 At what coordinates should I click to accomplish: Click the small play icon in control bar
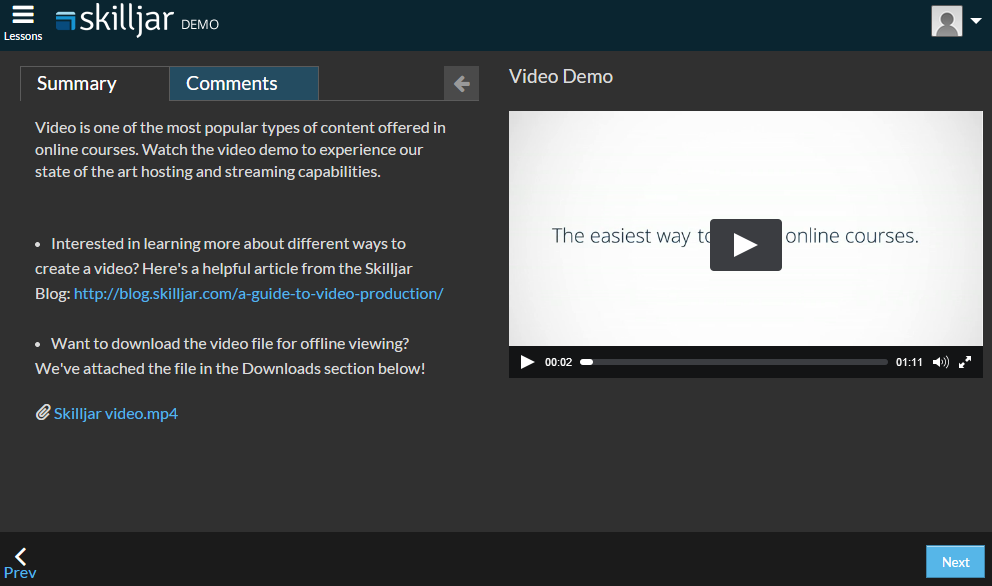point(527,362)
